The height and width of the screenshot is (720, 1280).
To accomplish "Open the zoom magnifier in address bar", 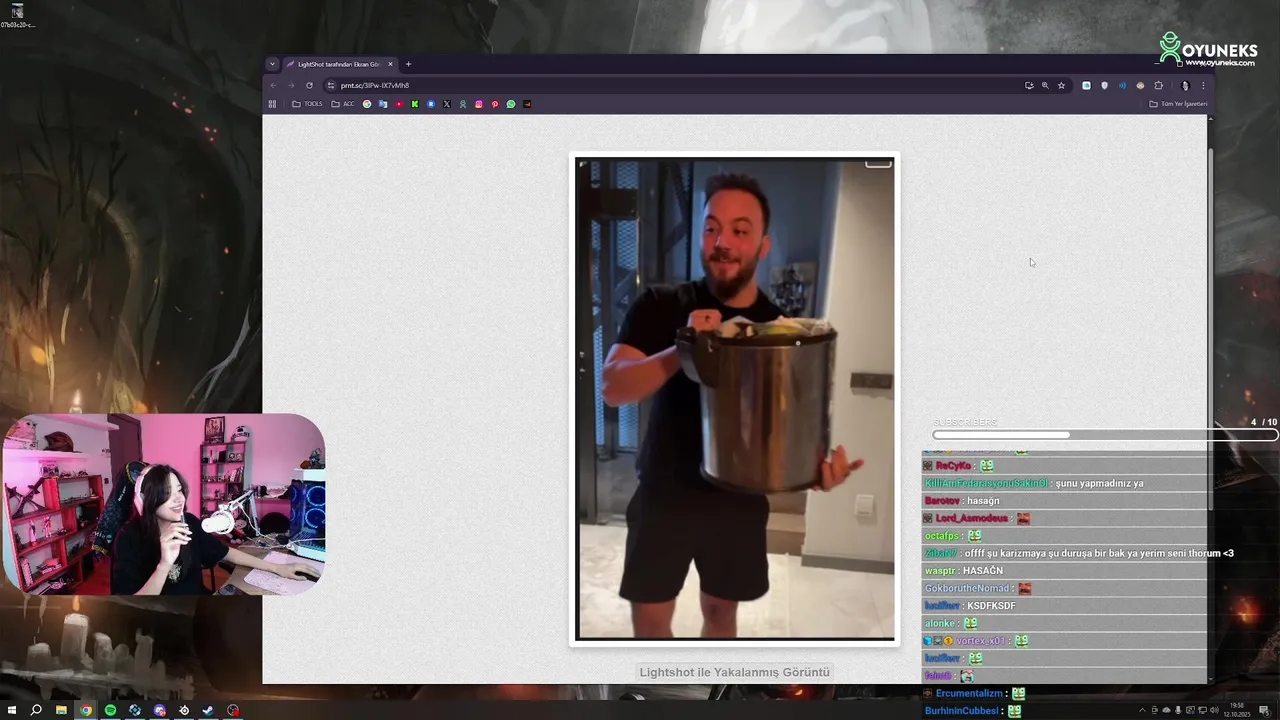I will pyautogui.click(x=1045, y=85).
